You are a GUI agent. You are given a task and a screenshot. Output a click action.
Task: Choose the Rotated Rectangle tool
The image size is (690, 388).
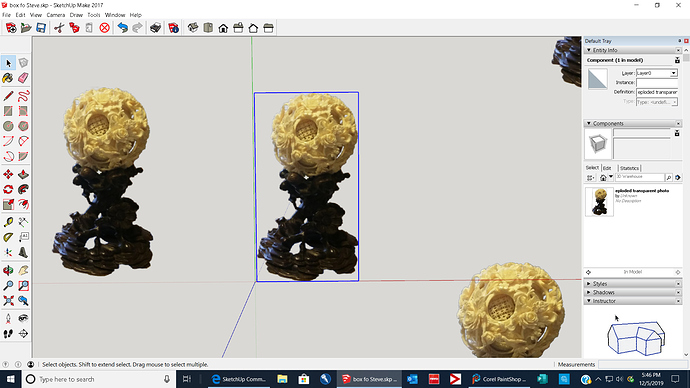(23, 111)
